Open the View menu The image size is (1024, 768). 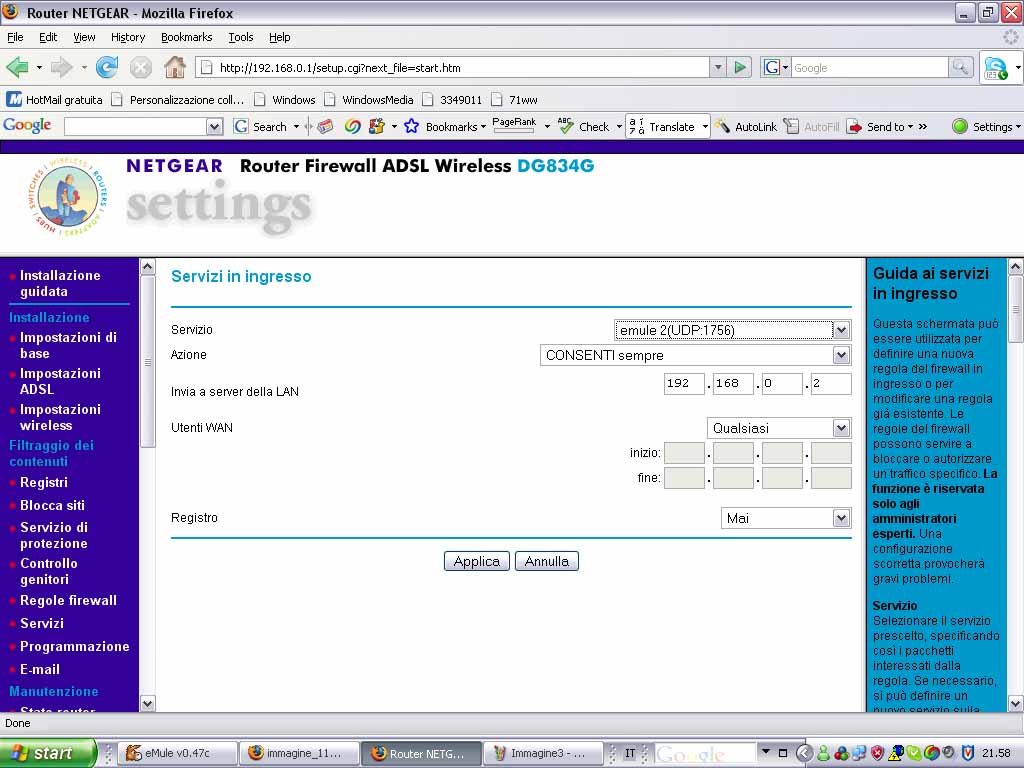pos(84,37)
